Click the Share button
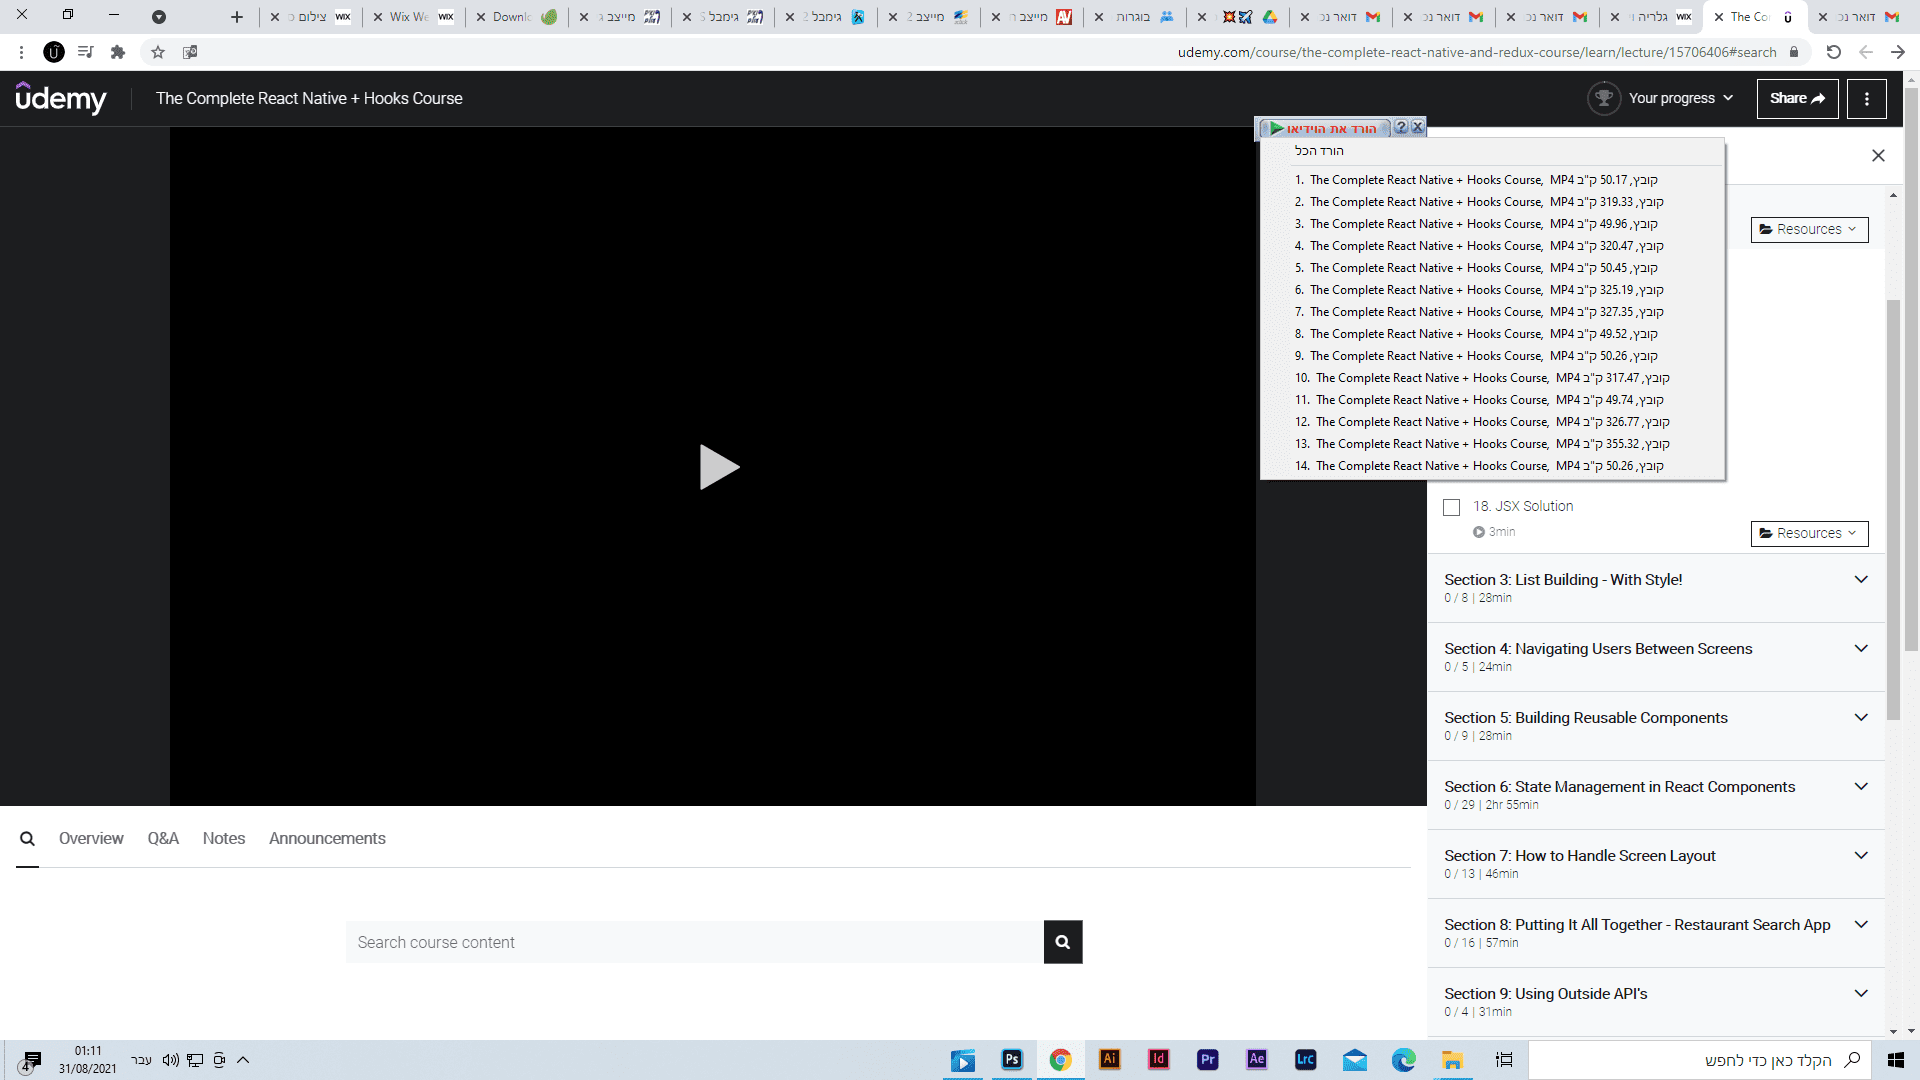 pos(1797,99)
